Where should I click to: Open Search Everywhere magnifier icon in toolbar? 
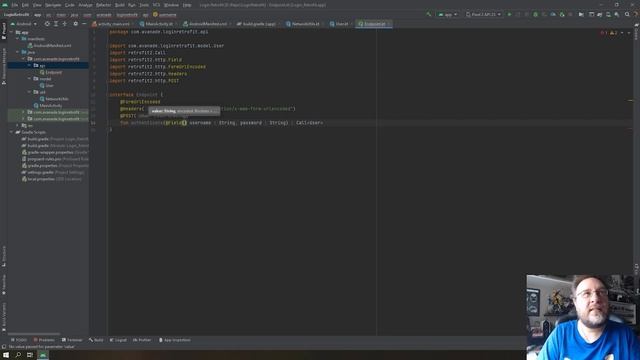(627, 14)
